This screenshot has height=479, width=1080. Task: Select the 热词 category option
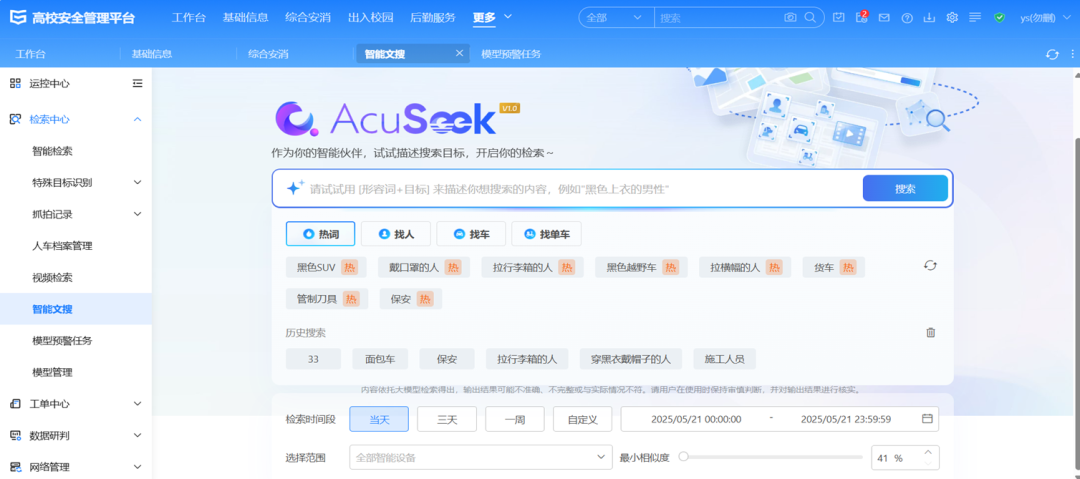click(321, 234)
